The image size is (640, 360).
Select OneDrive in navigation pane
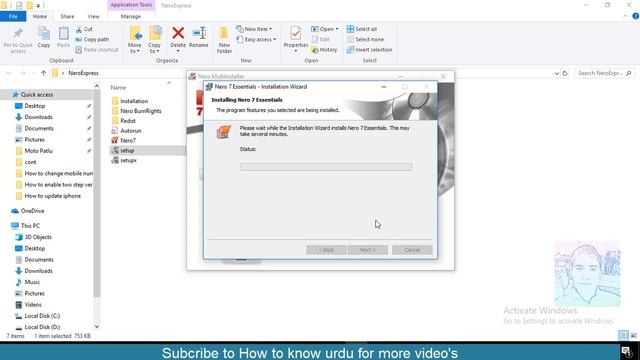[x=28, y=211]
